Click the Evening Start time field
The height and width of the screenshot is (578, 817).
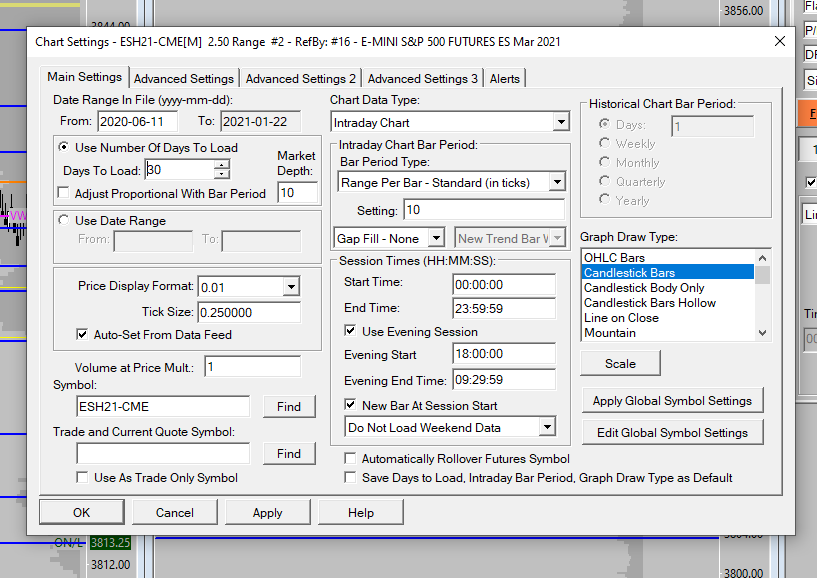click(504, 354)
